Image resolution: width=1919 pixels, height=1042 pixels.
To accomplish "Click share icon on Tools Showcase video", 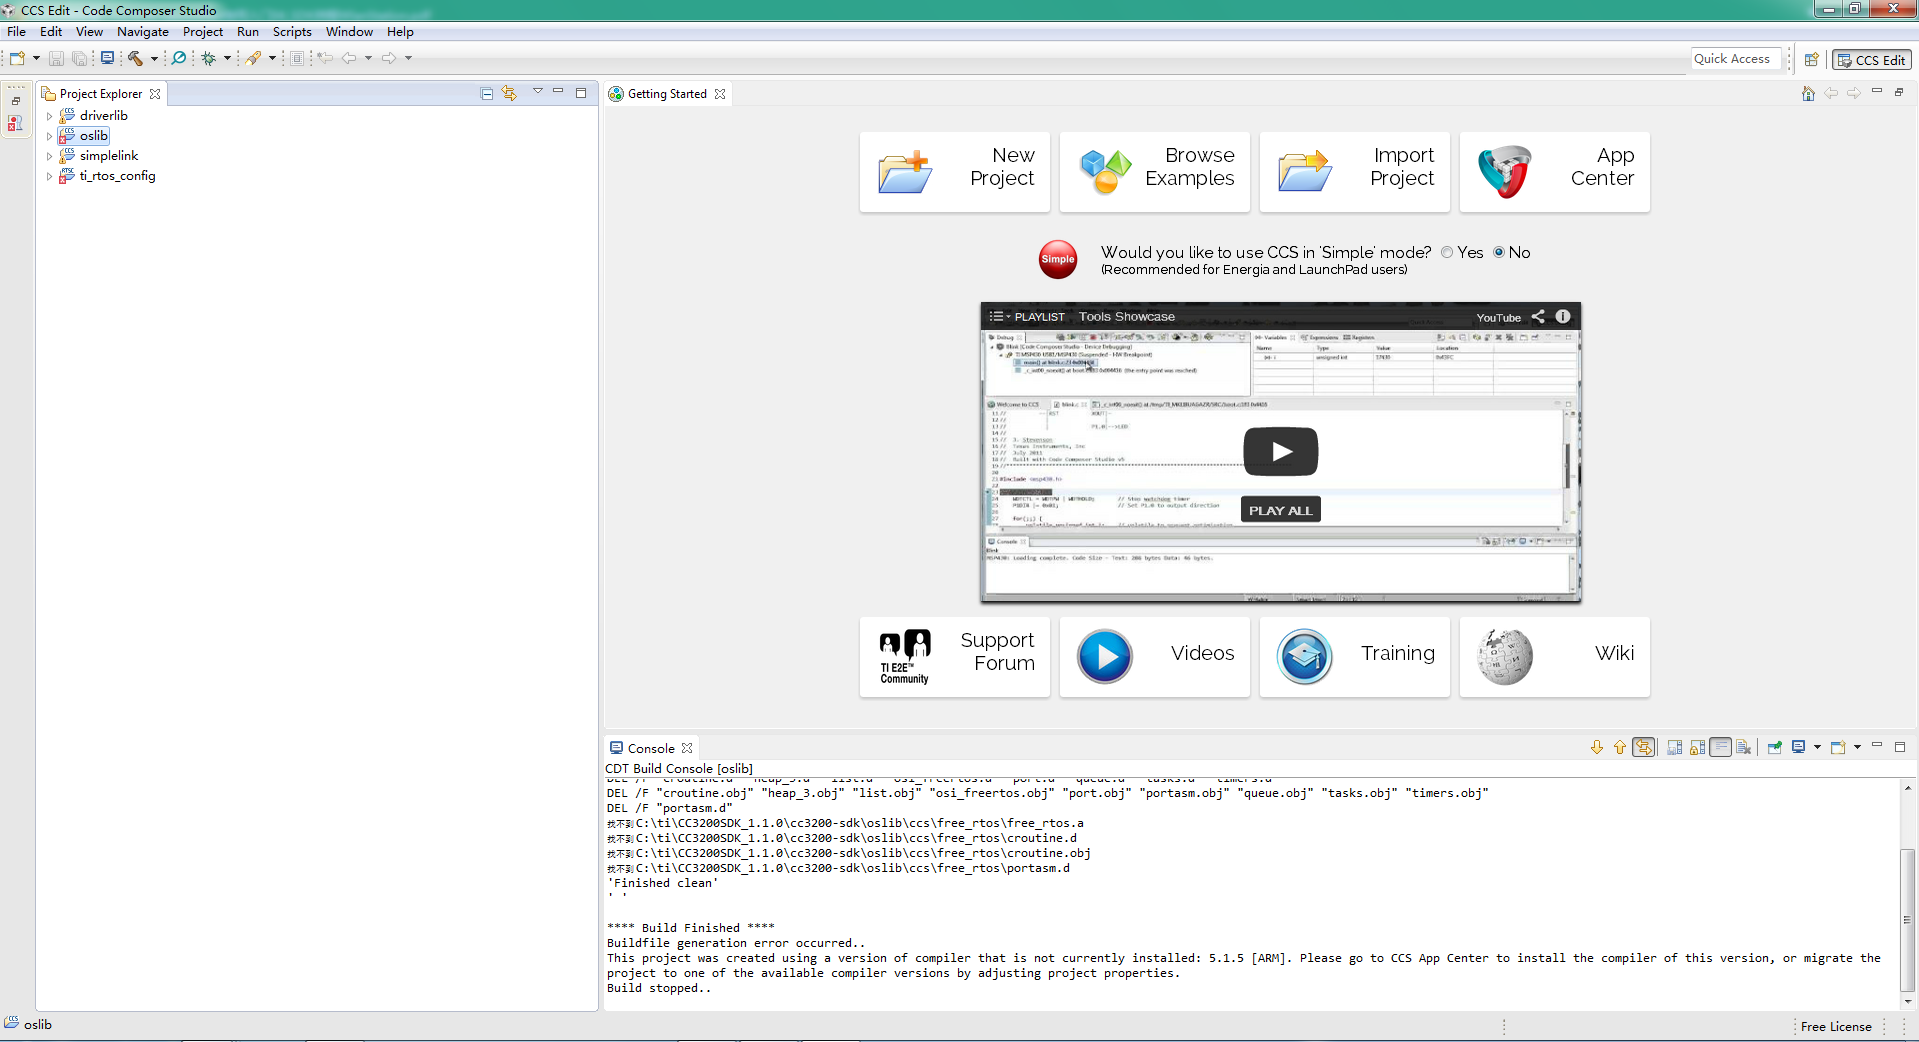I will pyautogui.click(x=1538, y=317).
